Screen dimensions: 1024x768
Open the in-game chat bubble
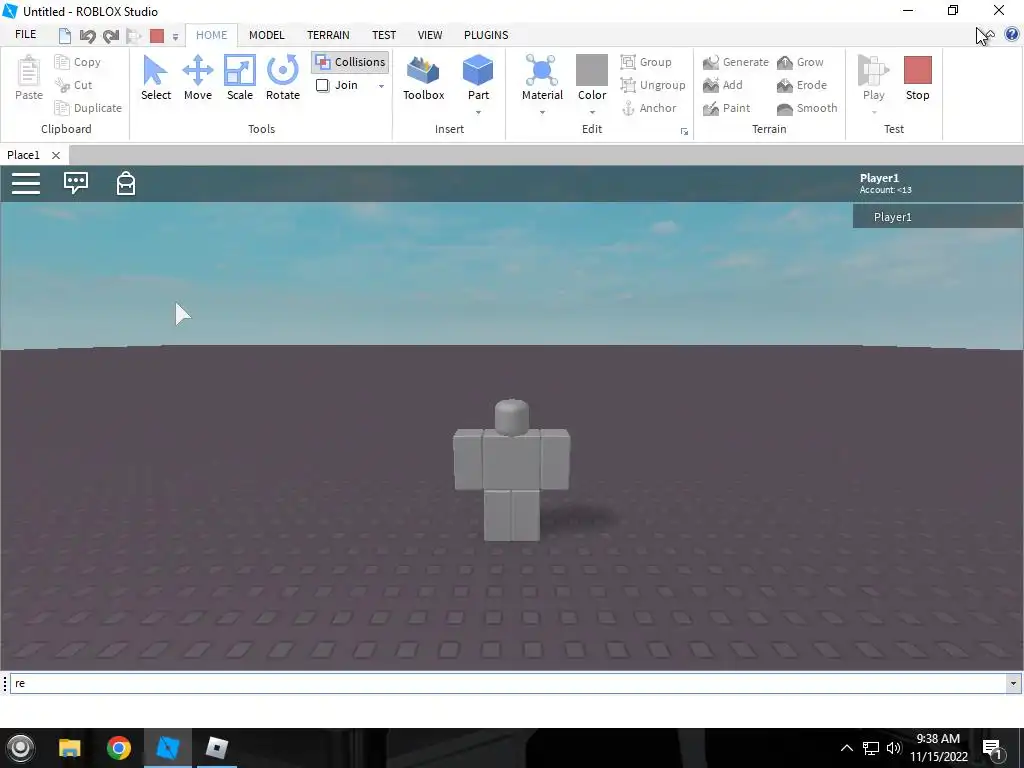point(76,183)
